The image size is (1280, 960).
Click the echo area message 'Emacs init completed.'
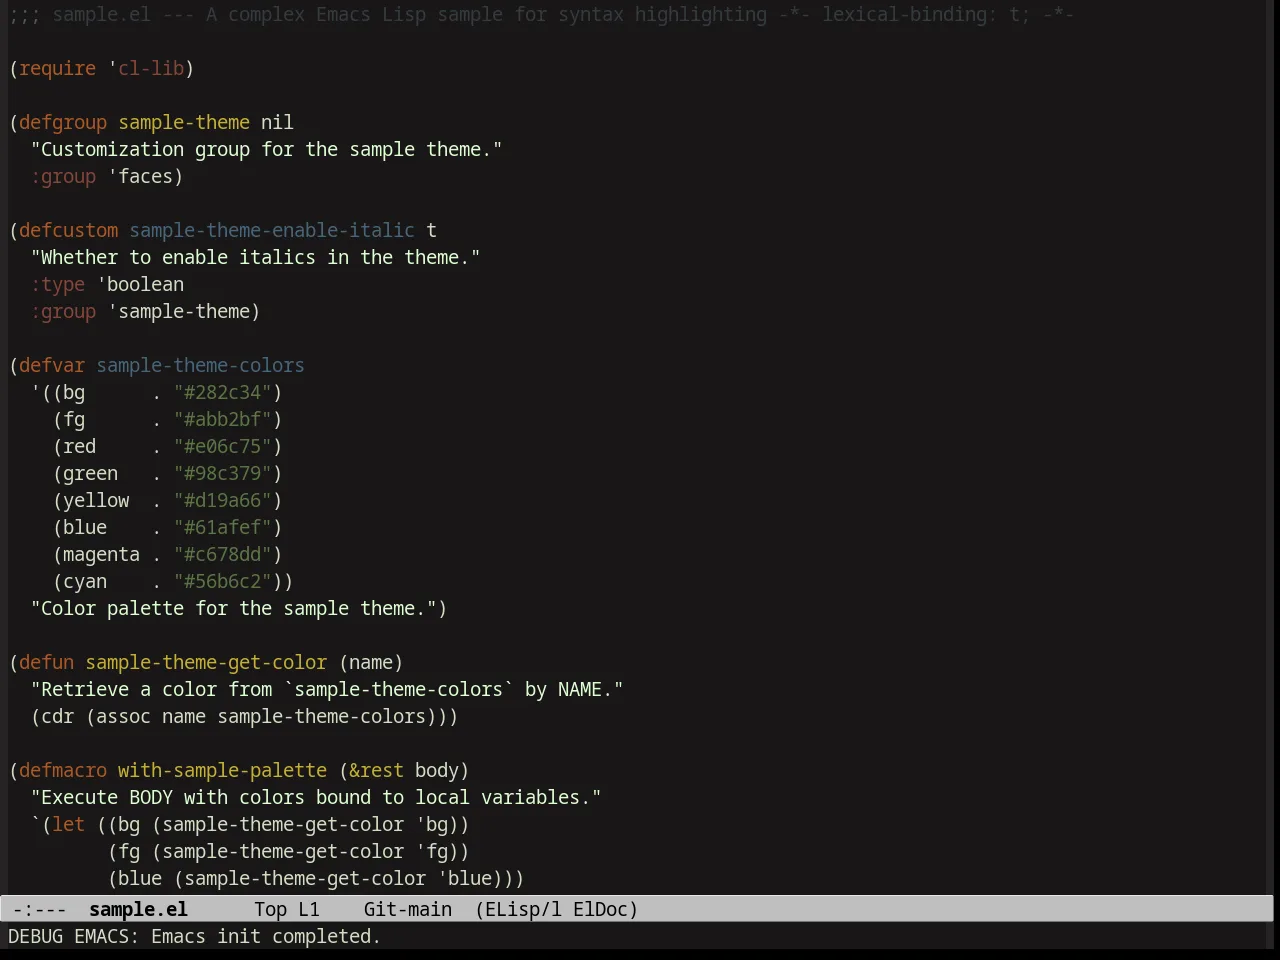[266, 936]
